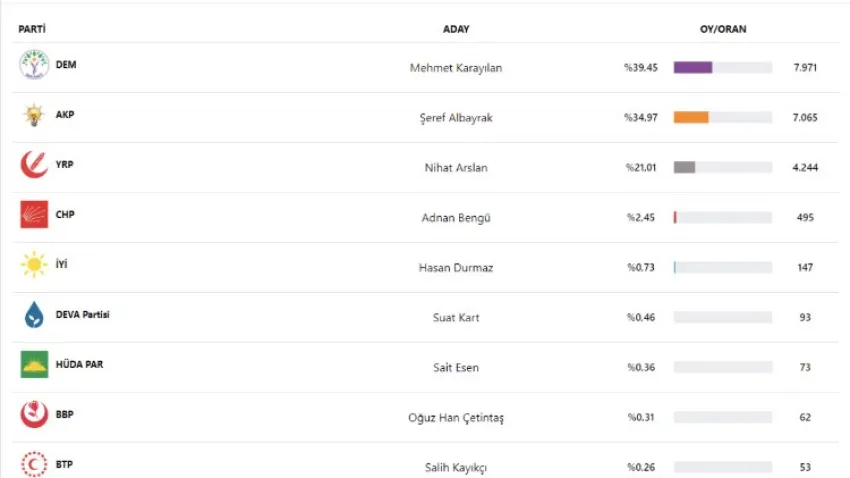Click candidate name Oğuz Han Çetintaş

pyautogui.click(x=456, y=417)
